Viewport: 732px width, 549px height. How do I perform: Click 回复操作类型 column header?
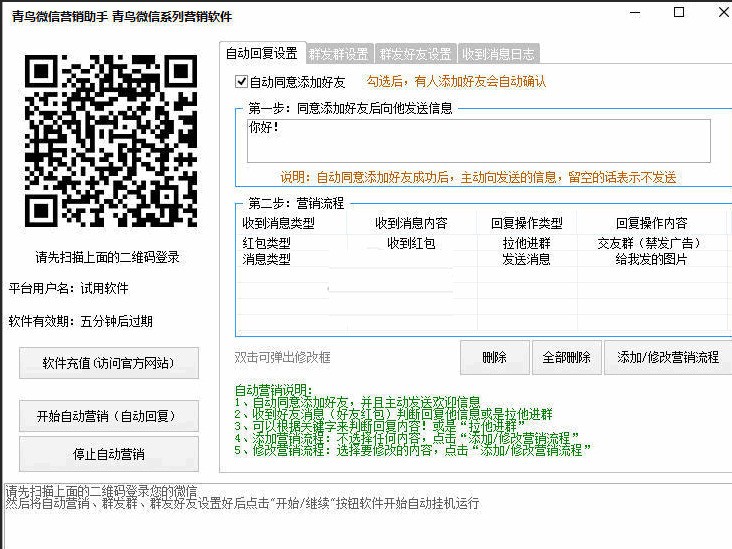[527, 223]
